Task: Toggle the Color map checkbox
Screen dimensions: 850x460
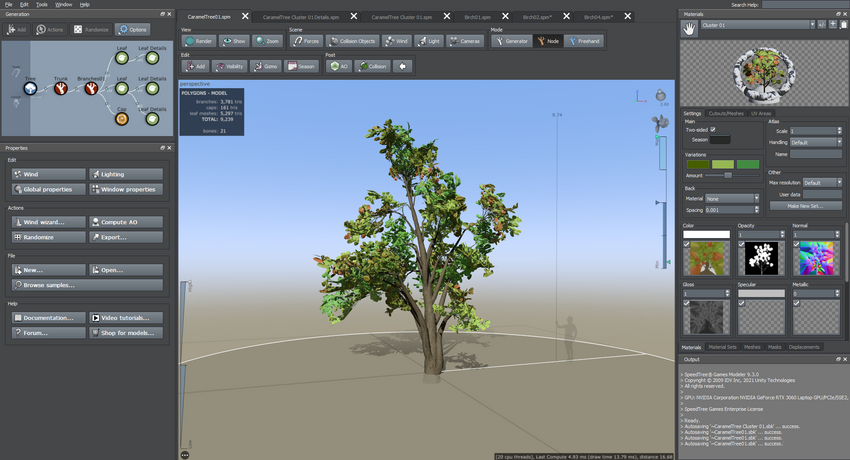Action: tap(688, 245)
